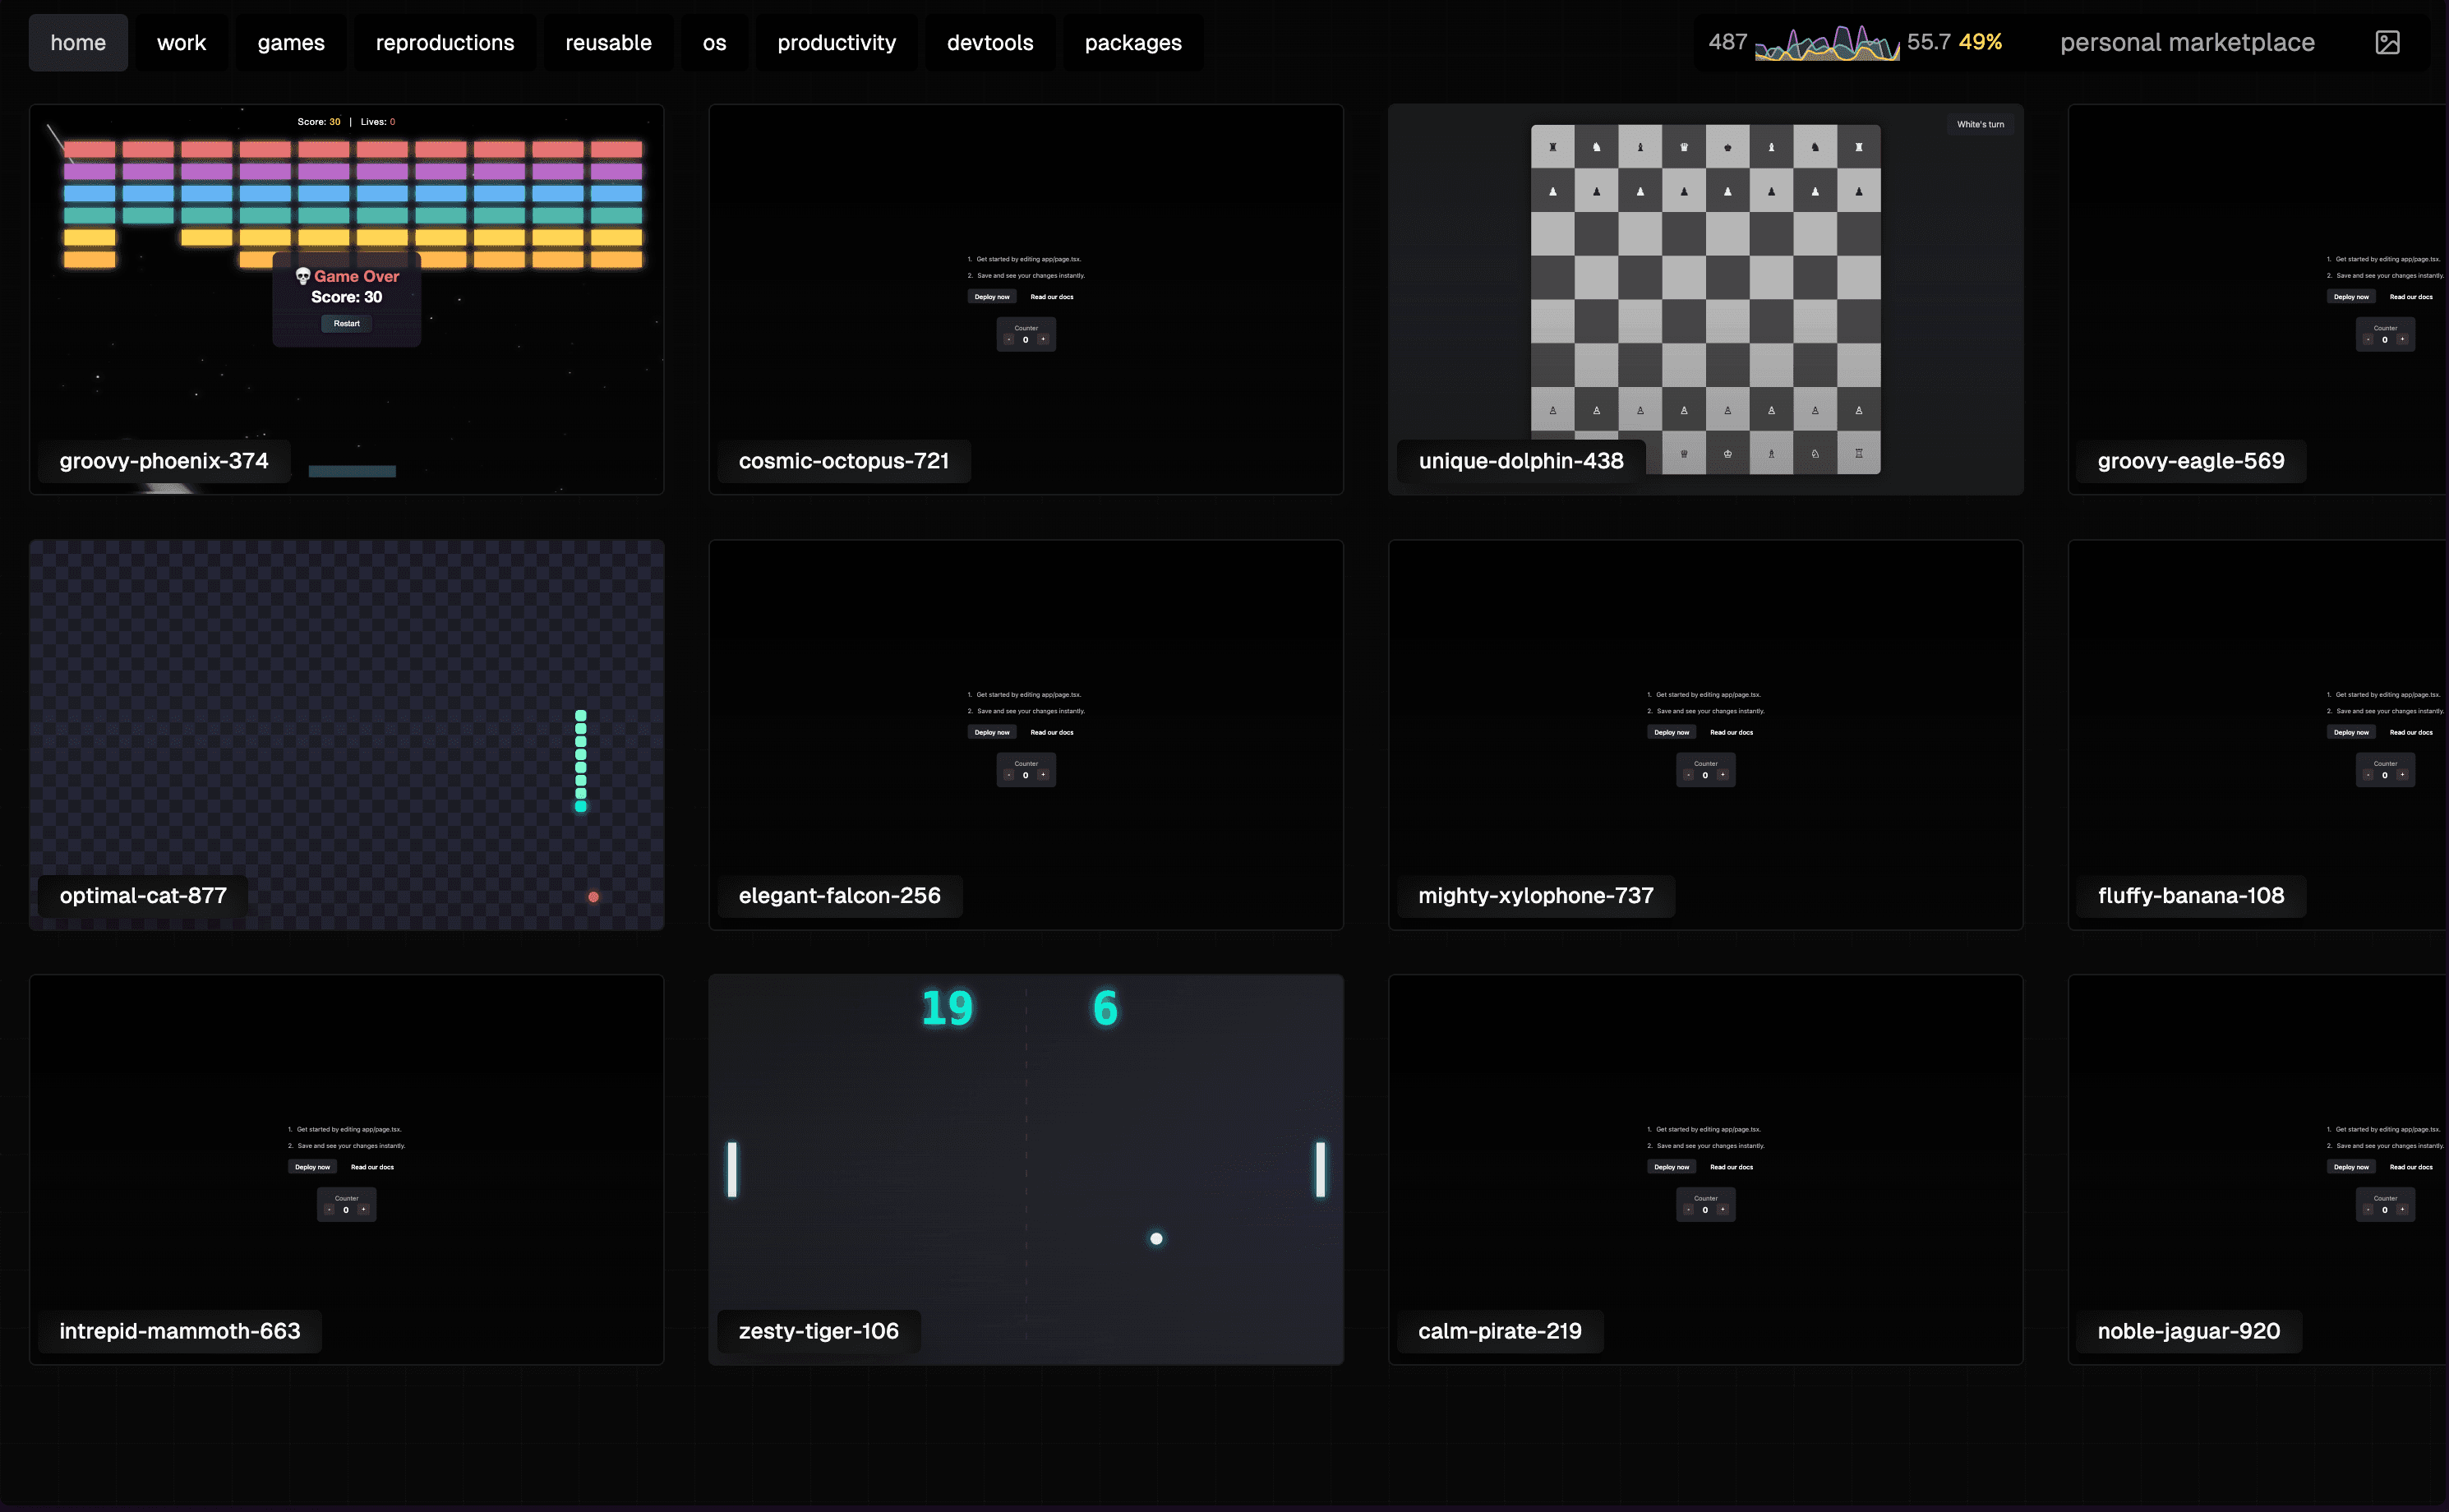Click the right player's score 6
2449x1512 pixels.
(1105, 1008)
